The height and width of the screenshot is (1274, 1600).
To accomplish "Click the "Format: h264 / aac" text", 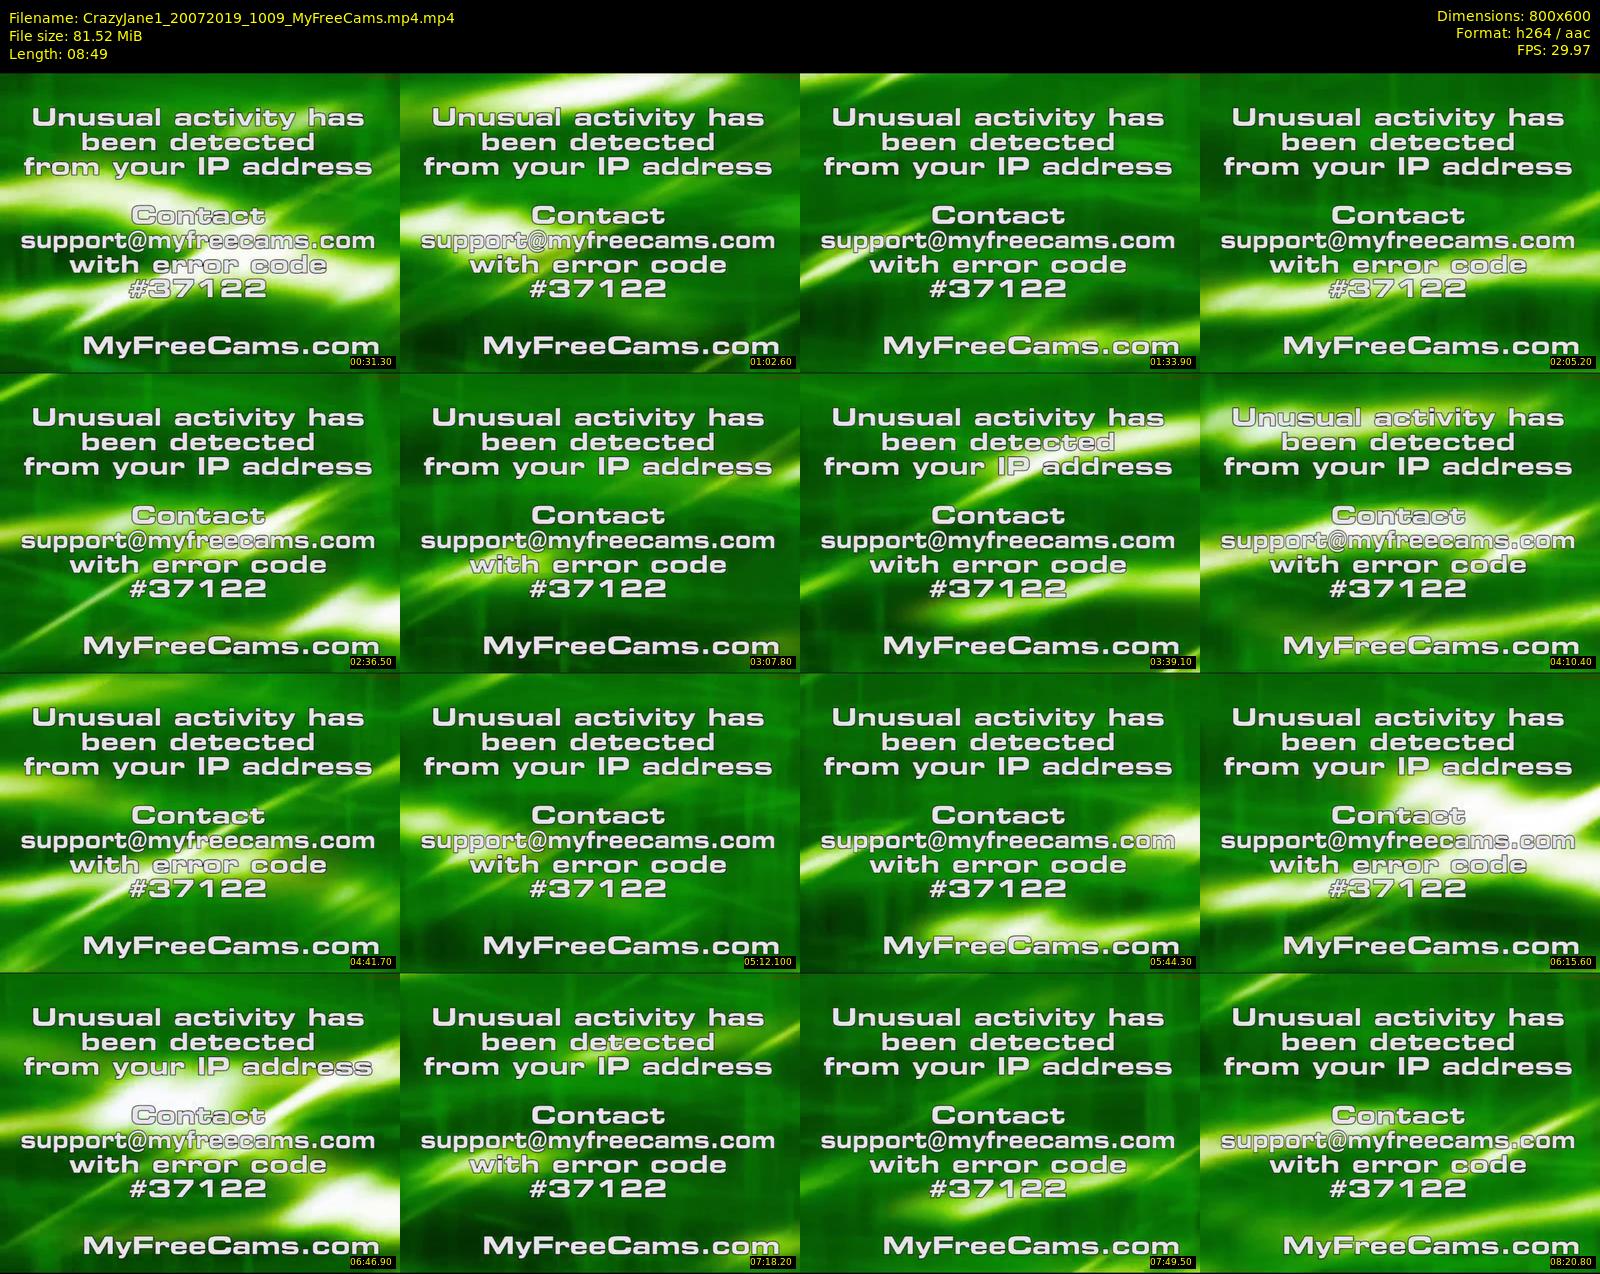I will point(1523,33).
